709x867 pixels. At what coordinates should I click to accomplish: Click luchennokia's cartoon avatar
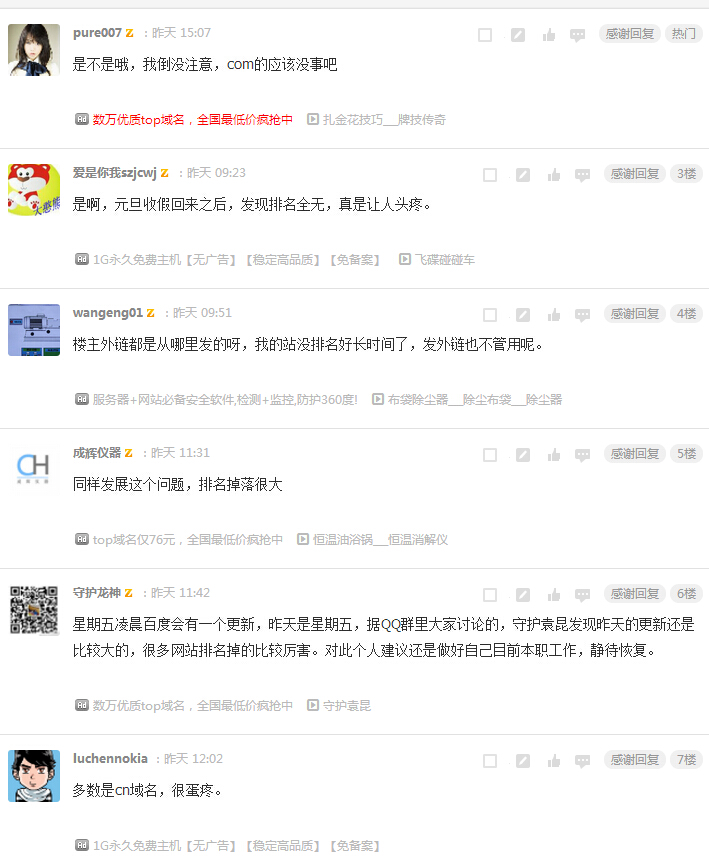34,776
